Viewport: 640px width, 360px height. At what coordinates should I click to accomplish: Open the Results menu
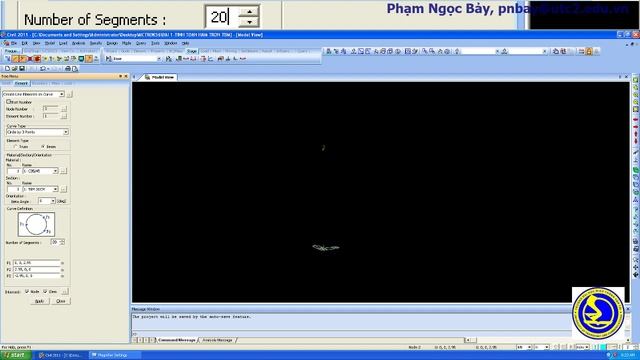(96, 43)
